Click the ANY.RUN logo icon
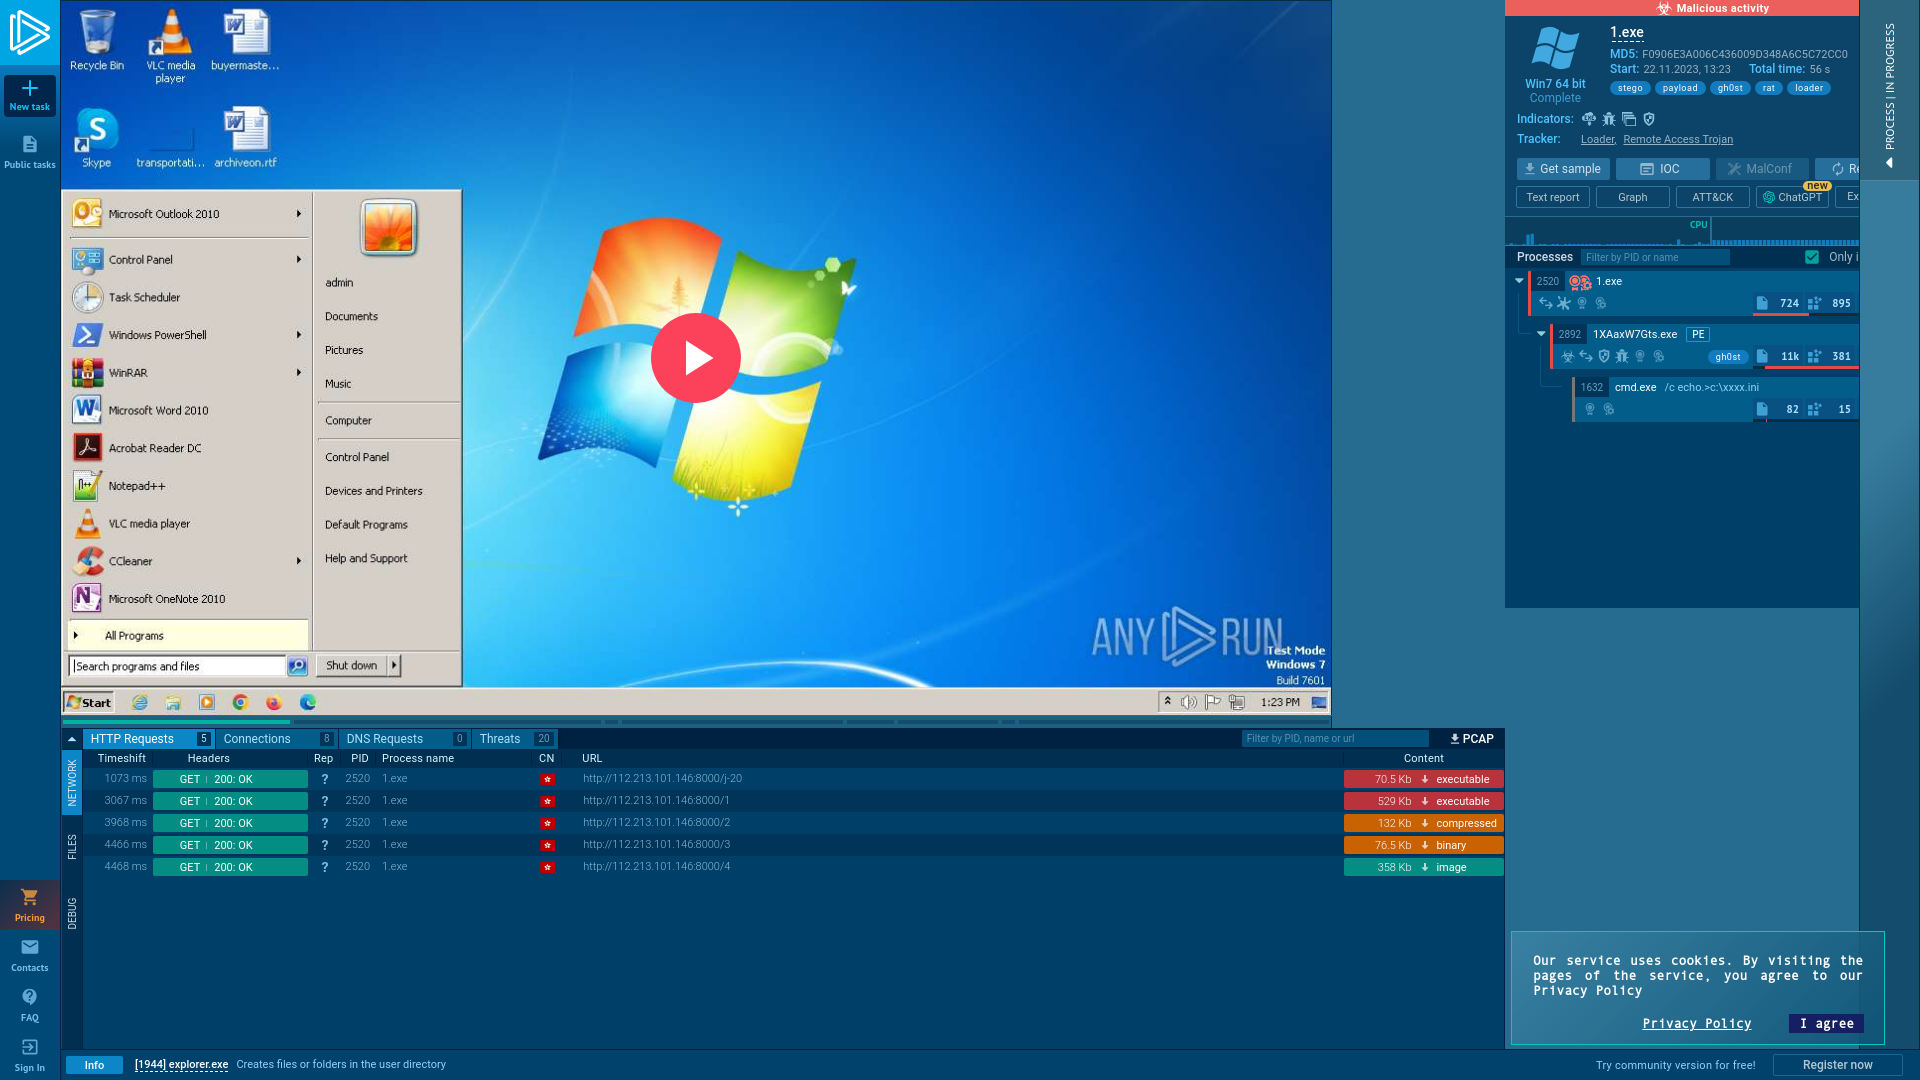This screenshot has width=1920, height=1080. (30, 32)
